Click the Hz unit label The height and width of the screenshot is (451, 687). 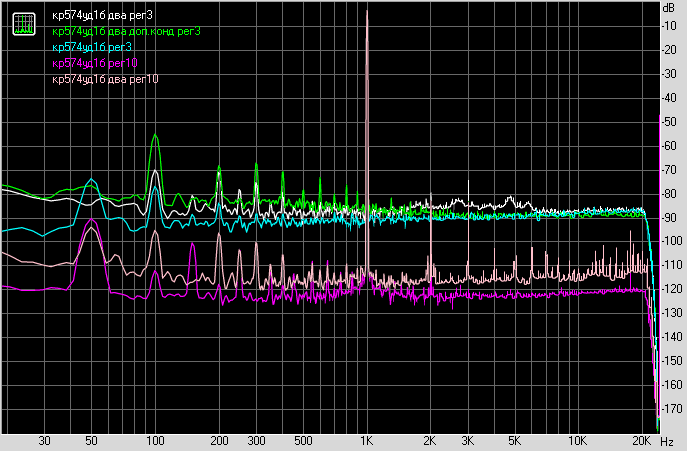coord(667,441)
